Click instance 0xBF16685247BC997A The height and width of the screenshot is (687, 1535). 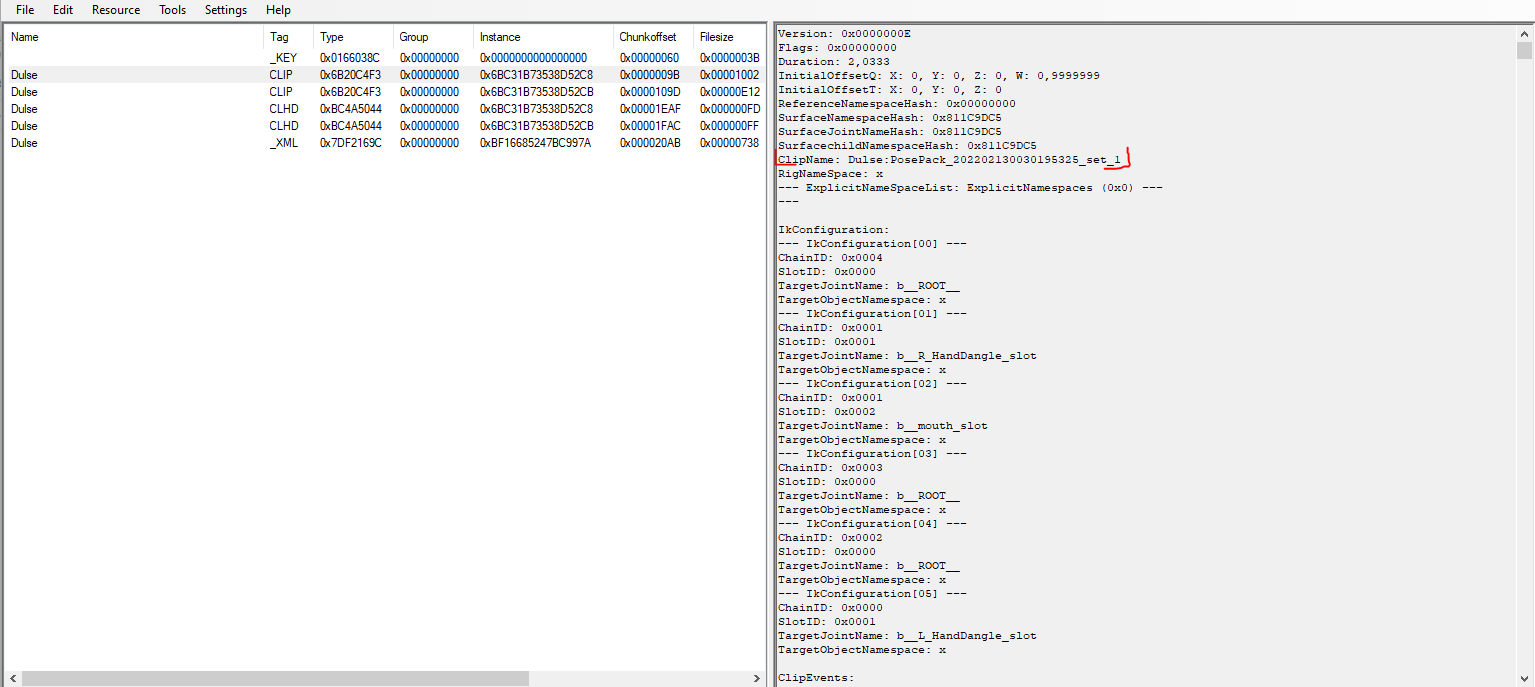536,143
